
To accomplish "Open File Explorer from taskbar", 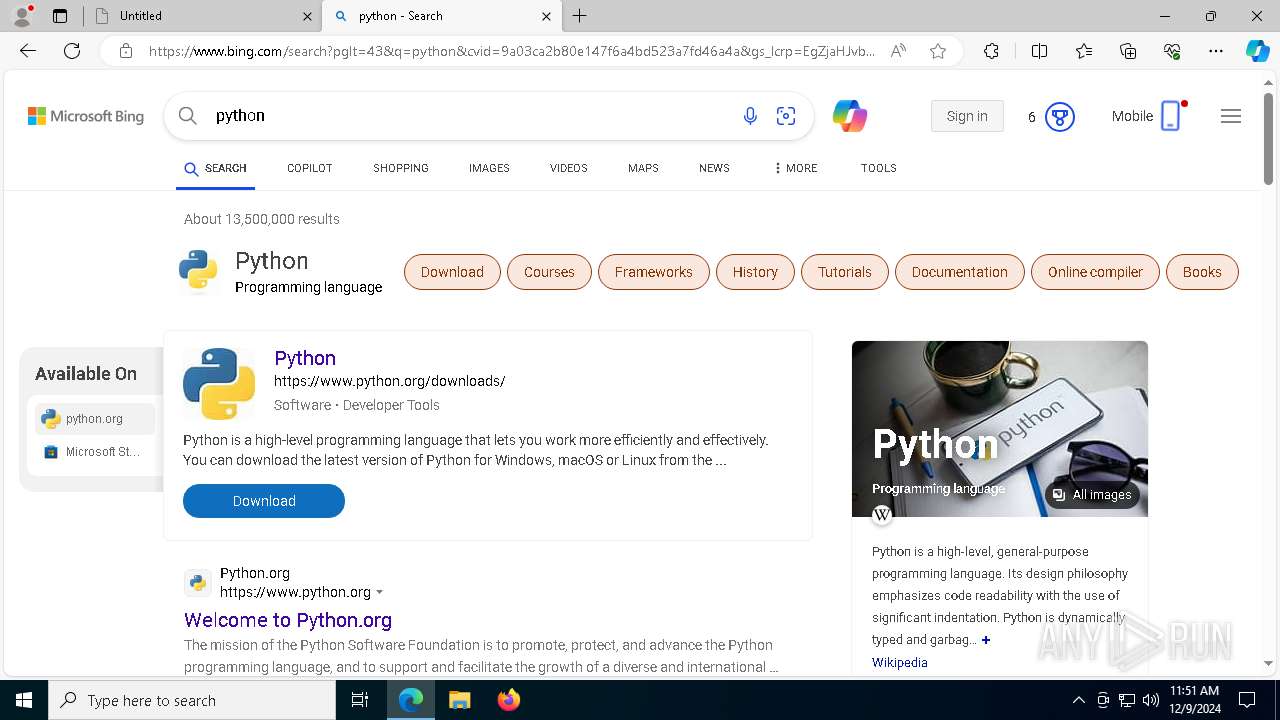I will point(459,700).
